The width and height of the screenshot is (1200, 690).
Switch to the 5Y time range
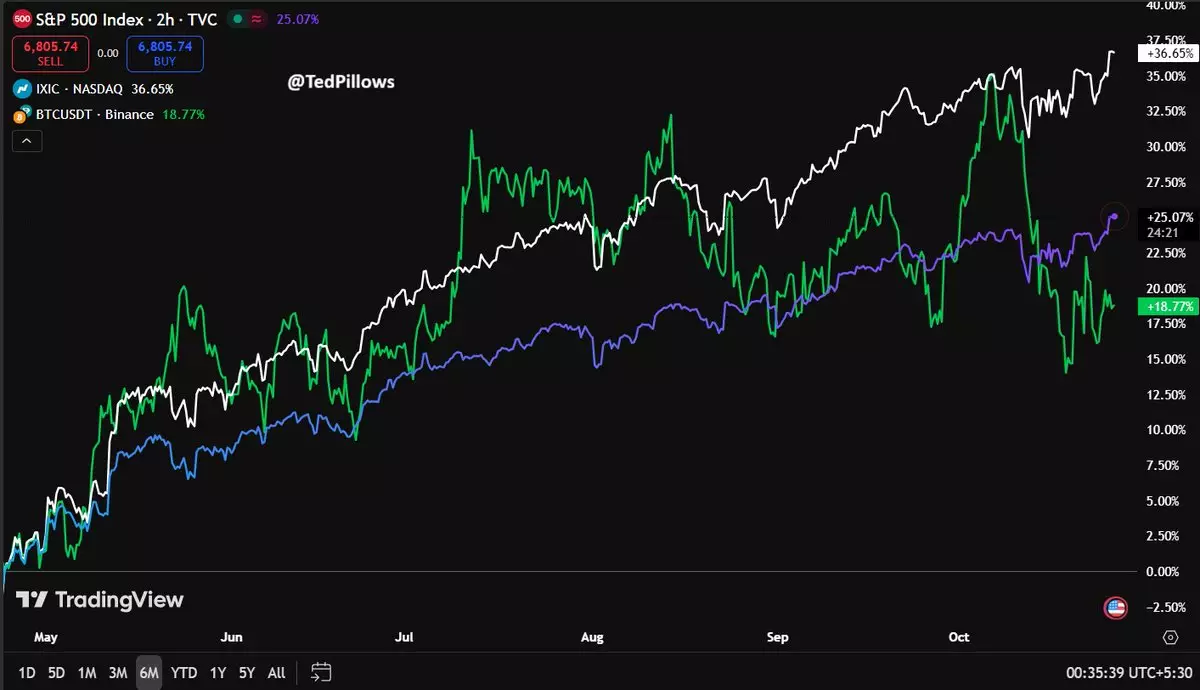[247, 673]
